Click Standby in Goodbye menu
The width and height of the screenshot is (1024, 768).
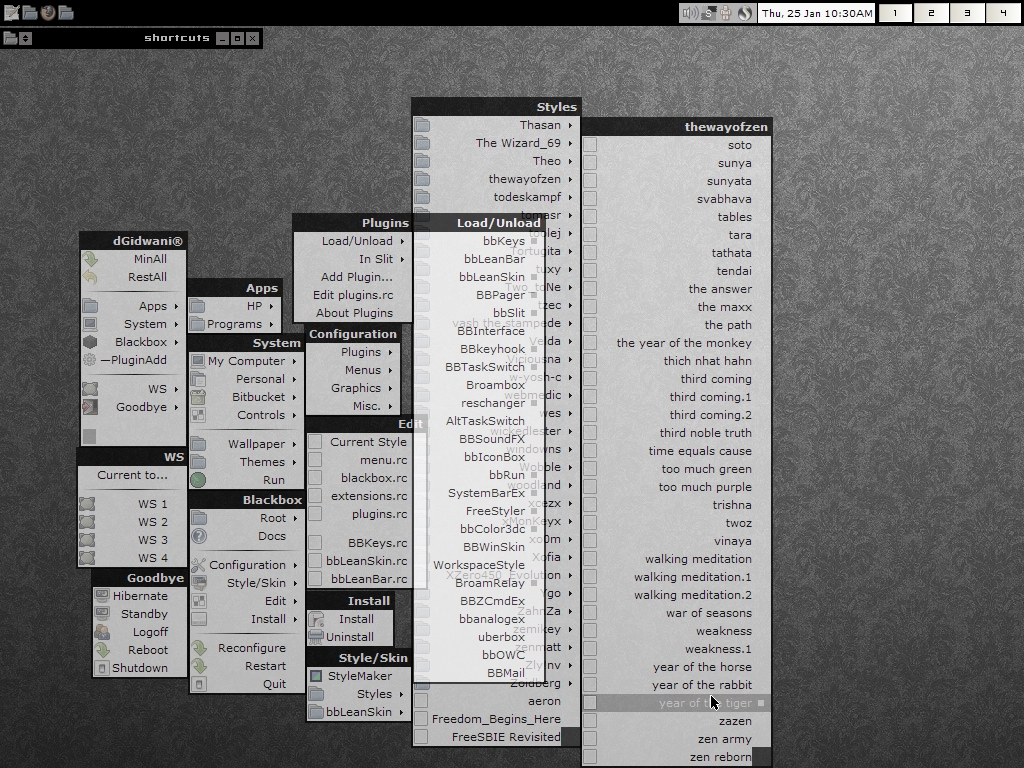pyautogui.click(x=140, y=614)
